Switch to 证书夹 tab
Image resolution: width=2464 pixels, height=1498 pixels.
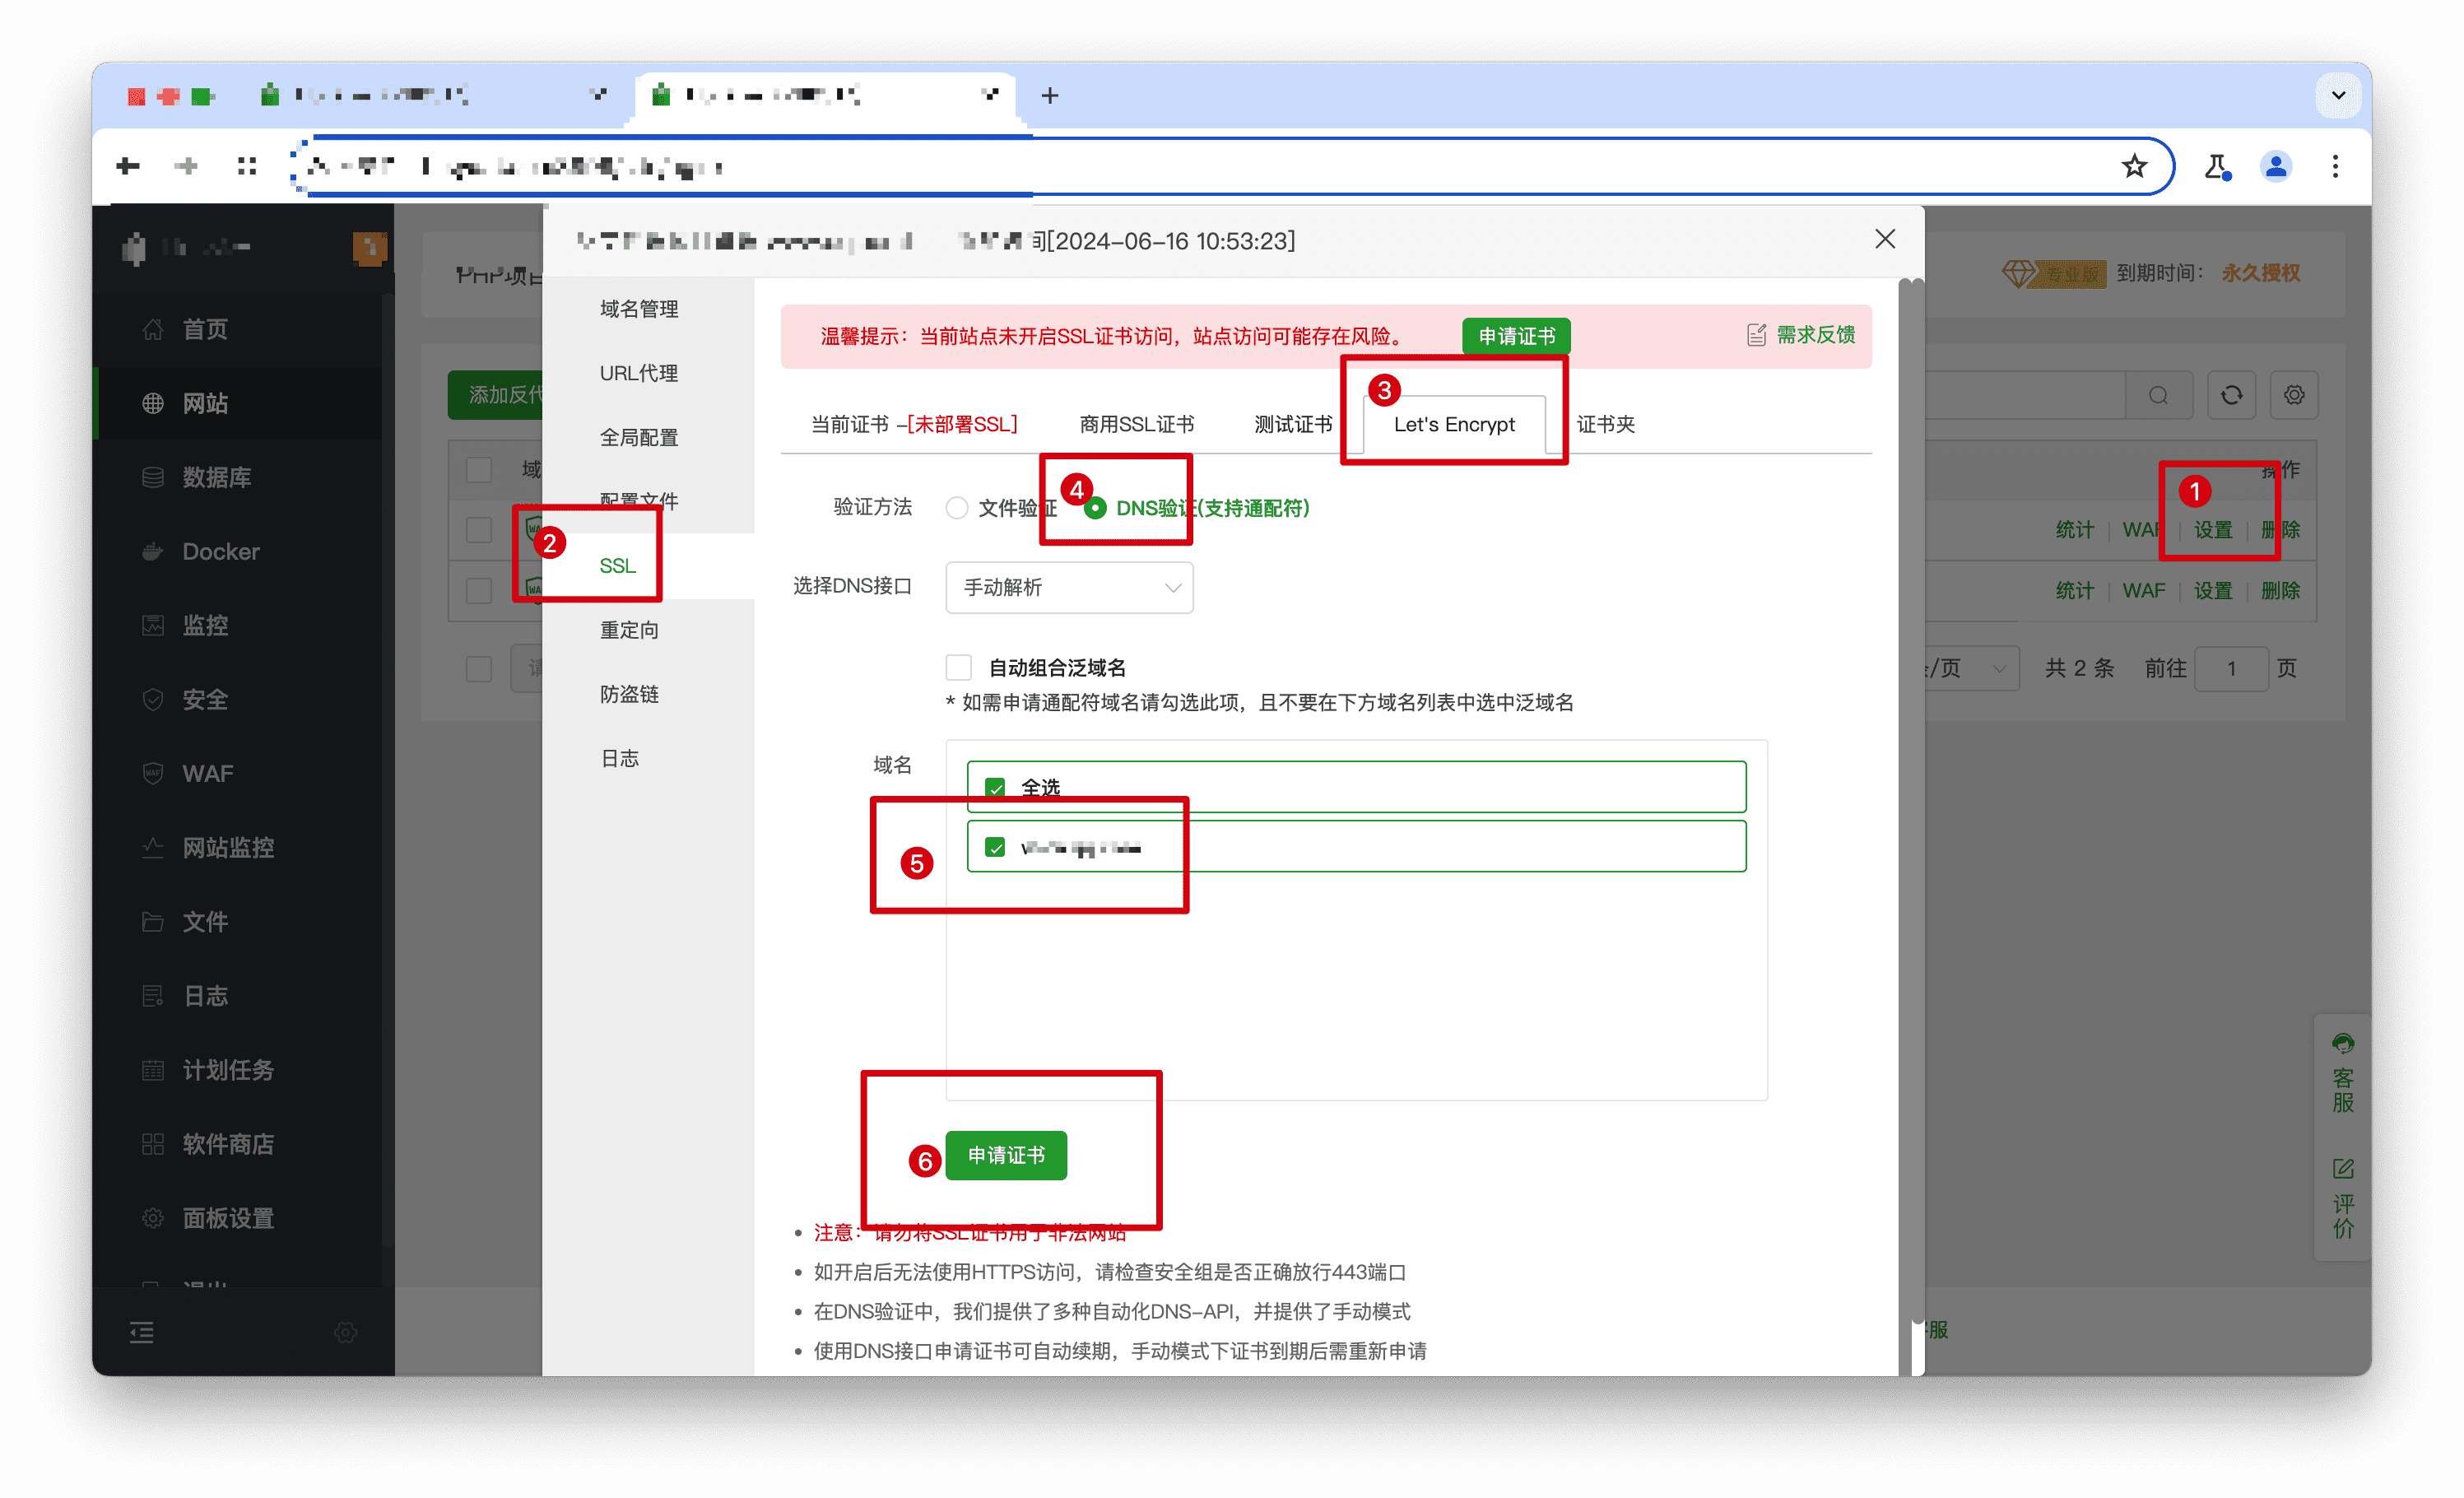pos(1605,424)
